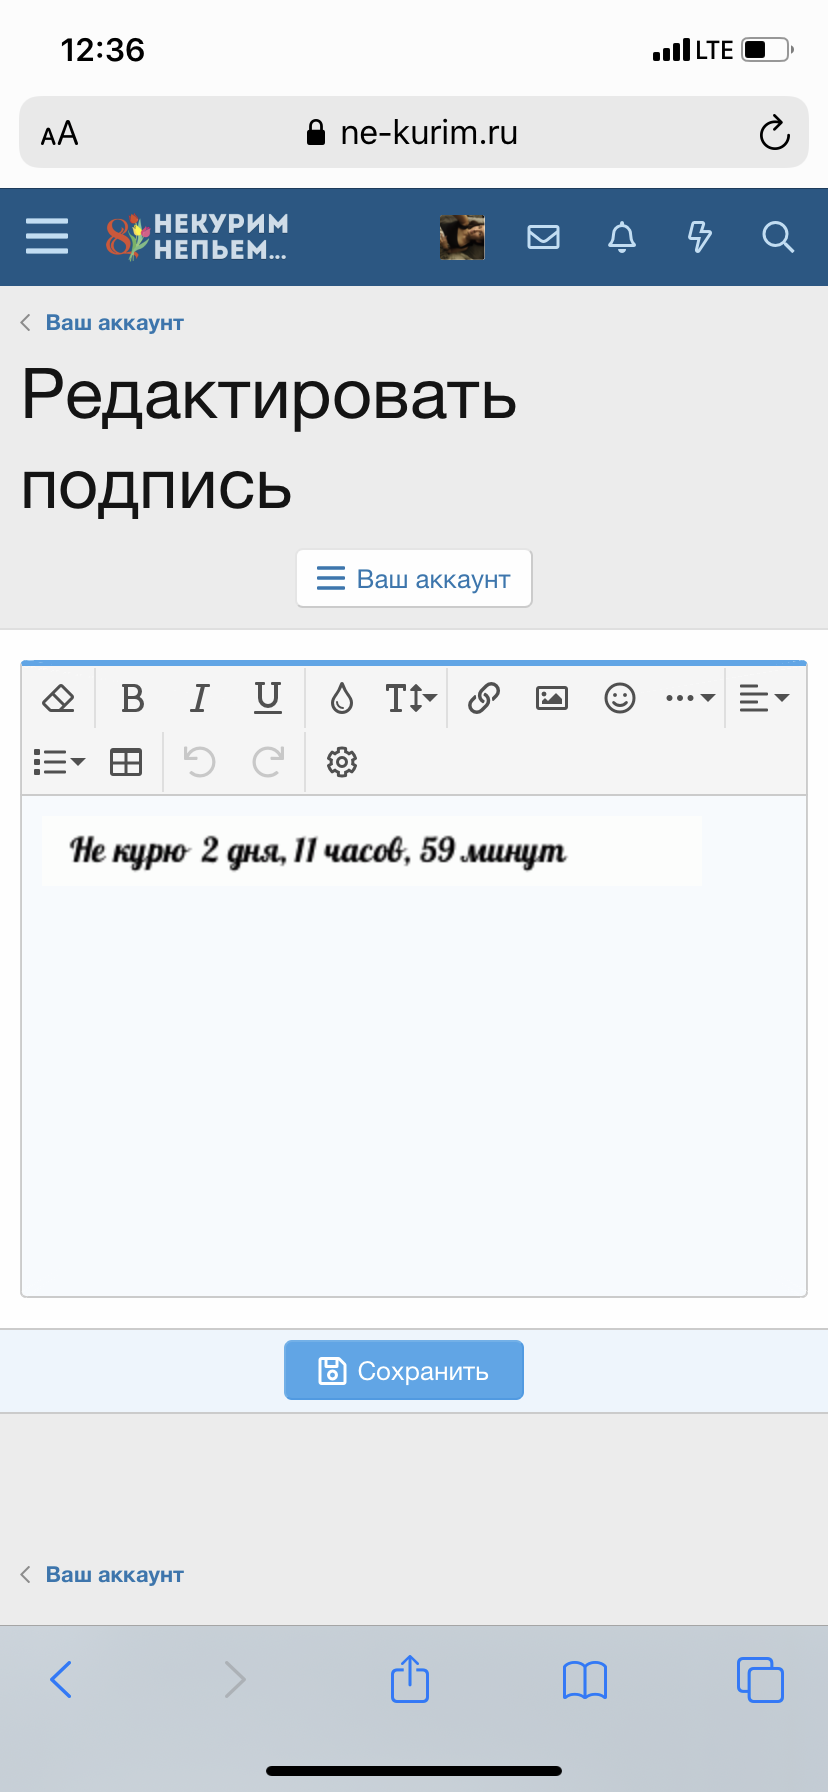
Task: Open the Ваш аккаунт menu button
Action: point(414,579)
